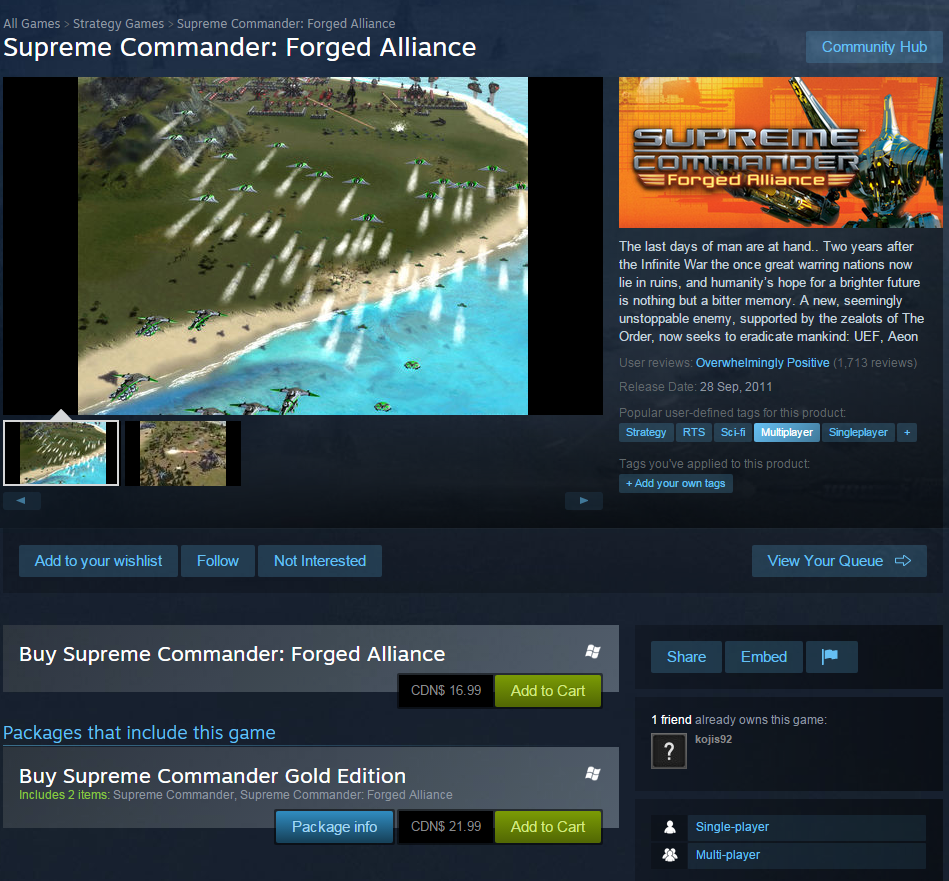949x881 pixels.
Task: Click the previous screenshot left arrow
Action: pyautogui.click(x=22, y=500)
